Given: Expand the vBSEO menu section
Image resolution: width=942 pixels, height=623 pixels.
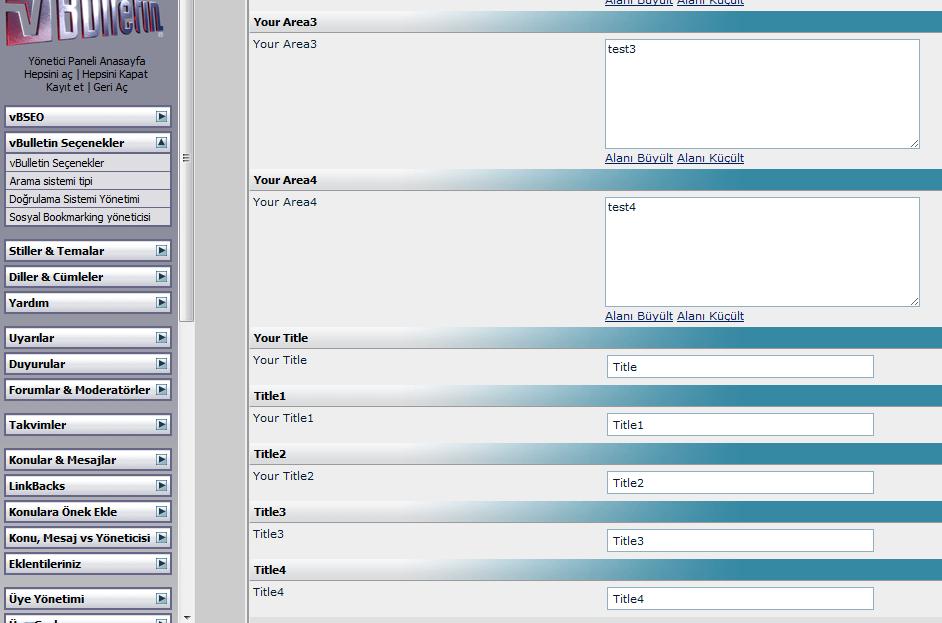Looking at the screenshot, I should coord(161,117).
